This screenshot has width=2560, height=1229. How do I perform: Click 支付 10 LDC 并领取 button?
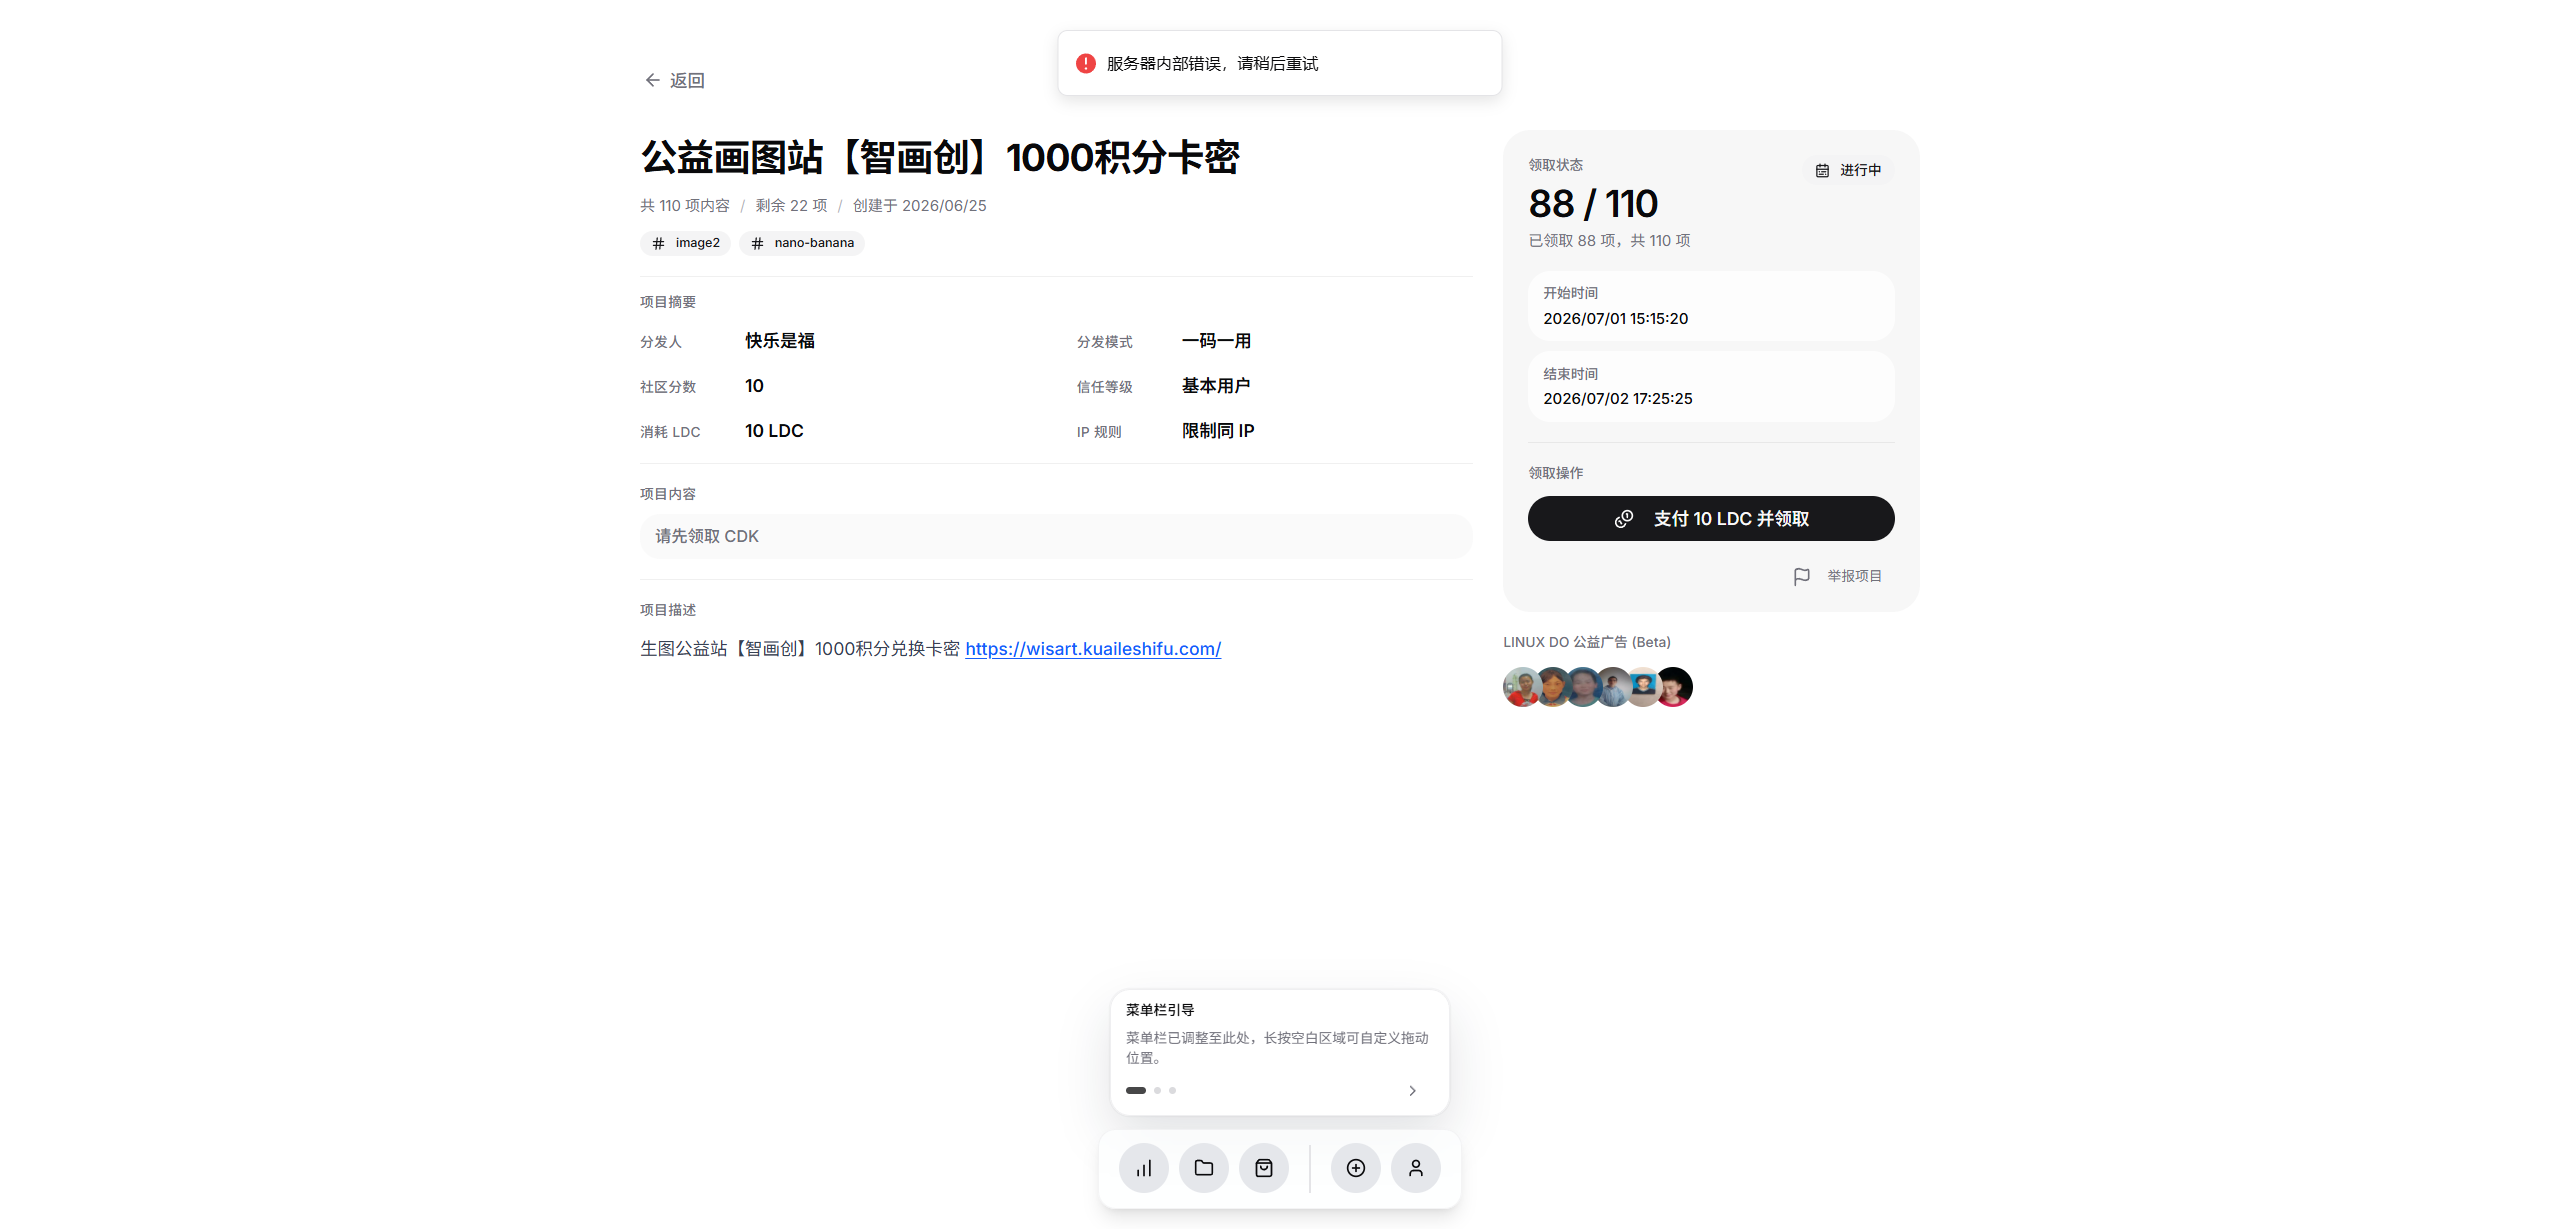point(1711,518)
